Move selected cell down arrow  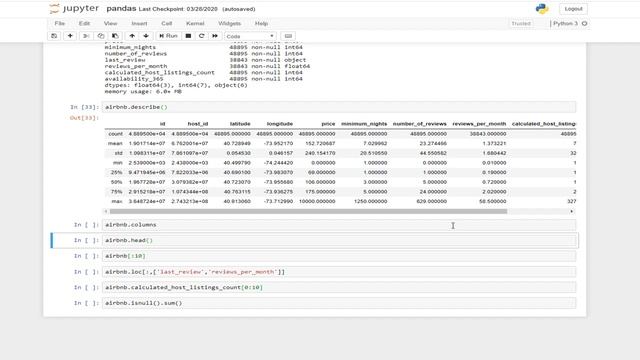point(146,36)
